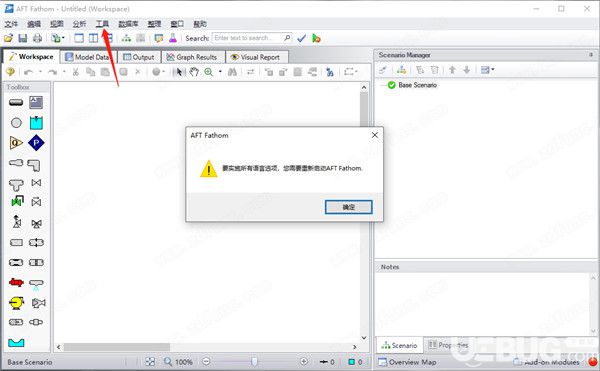
Task: Click the Save disk icon
Action: pyautogui.click(x=23, y=38)
